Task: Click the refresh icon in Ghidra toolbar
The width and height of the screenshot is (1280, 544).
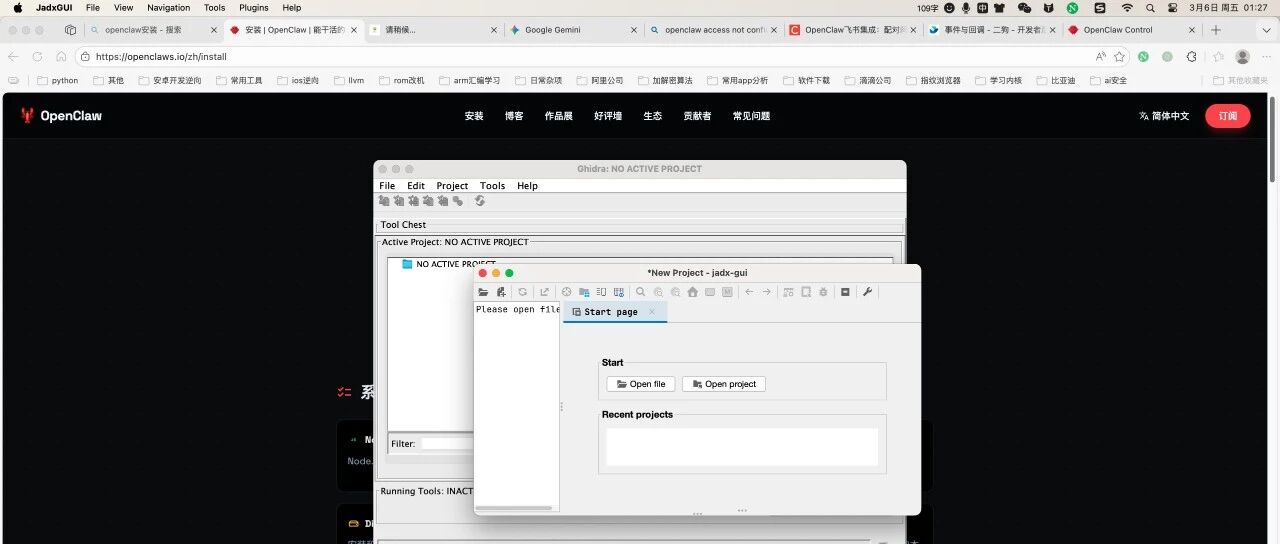Action: pos(480,201)
